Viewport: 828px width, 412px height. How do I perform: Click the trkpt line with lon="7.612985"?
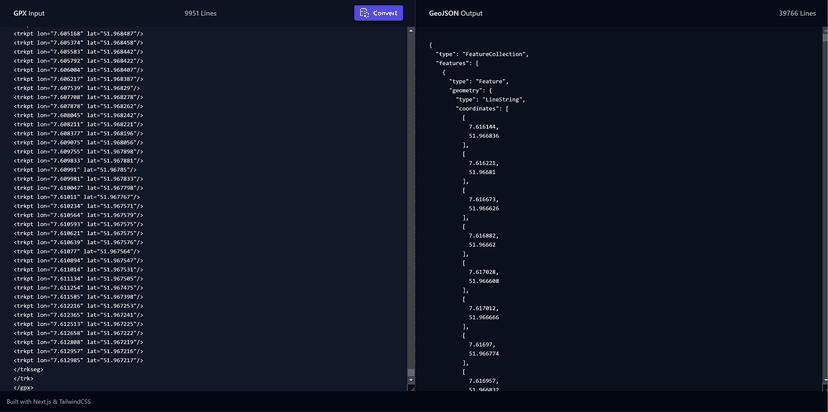click(x=78, y=360)
